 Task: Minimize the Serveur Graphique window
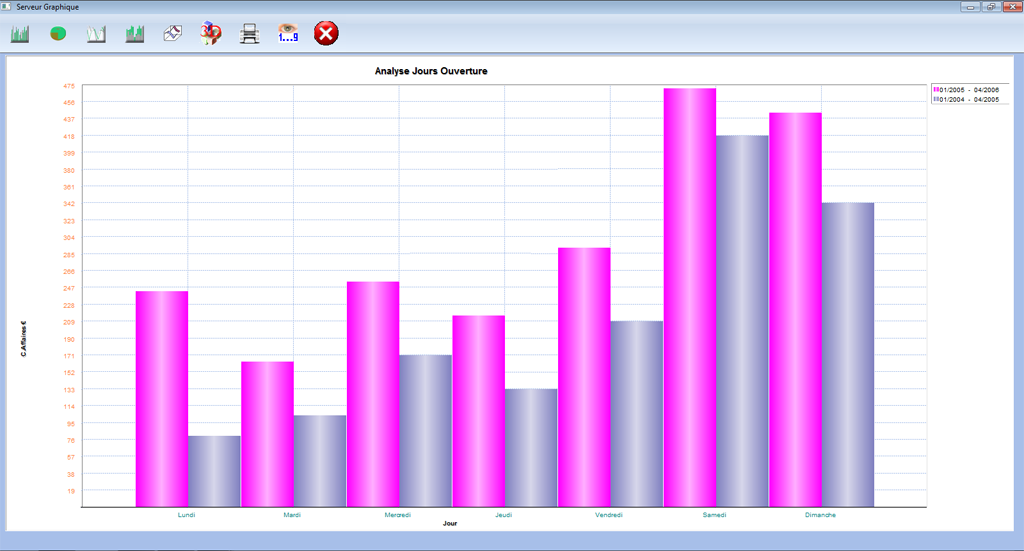tap(970, 6)
